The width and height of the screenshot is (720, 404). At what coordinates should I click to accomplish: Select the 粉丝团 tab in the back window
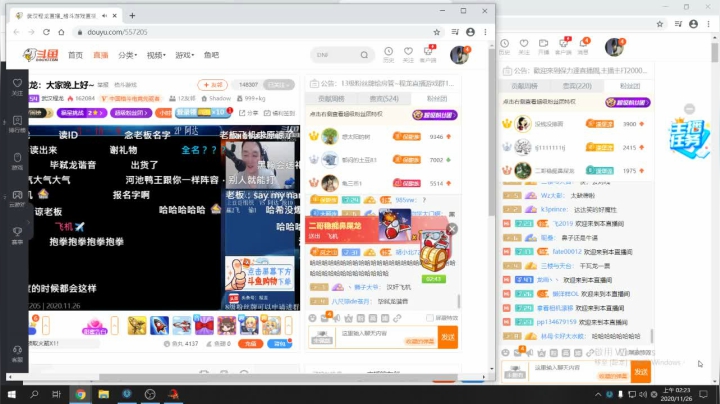[630, 86]
